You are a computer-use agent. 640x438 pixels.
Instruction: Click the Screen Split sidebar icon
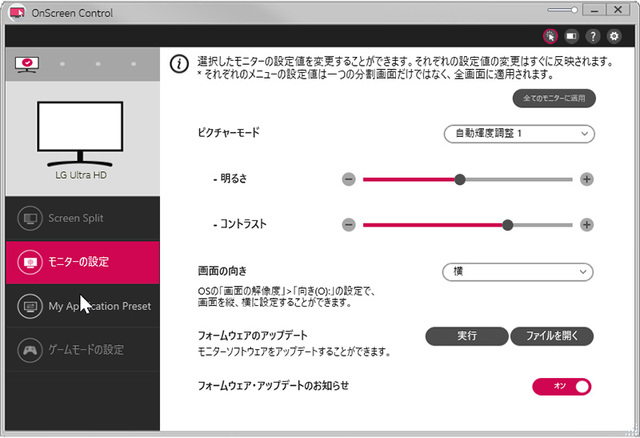pyautogui.click(x=30, y=218)
